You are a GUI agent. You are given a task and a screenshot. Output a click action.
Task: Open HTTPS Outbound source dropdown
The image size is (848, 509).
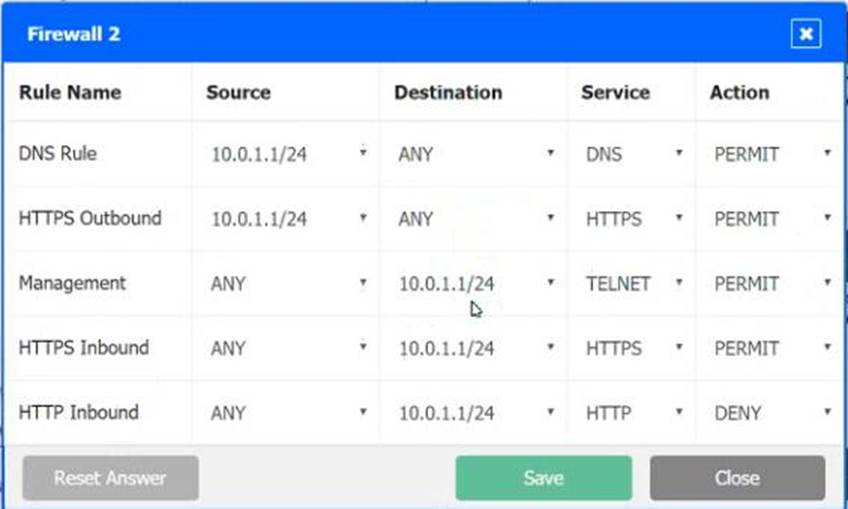[289, 219]
